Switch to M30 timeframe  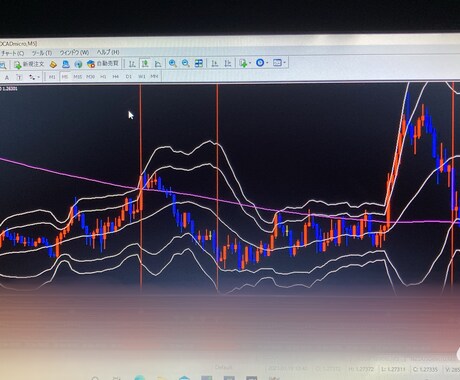[90, 77]
